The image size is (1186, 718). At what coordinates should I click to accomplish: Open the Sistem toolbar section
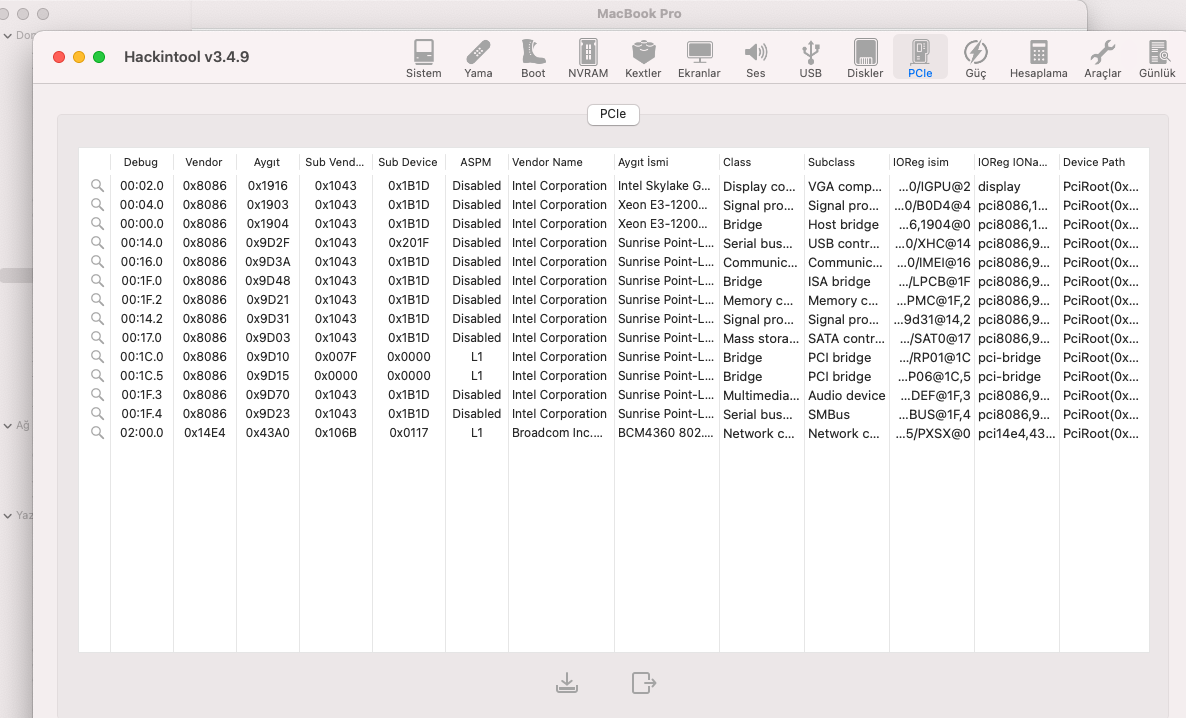(x=423, y=58)
